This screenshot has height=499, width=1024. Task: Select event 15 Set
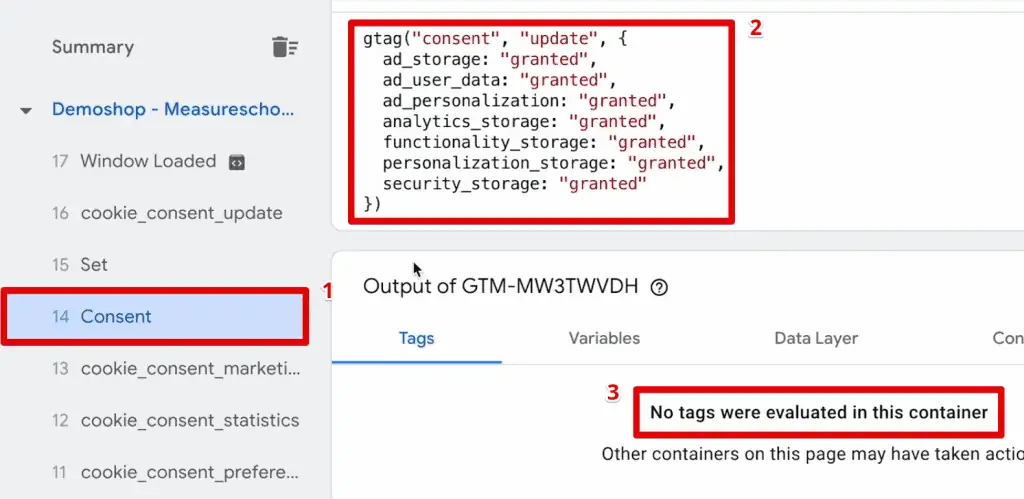(94, 265)
